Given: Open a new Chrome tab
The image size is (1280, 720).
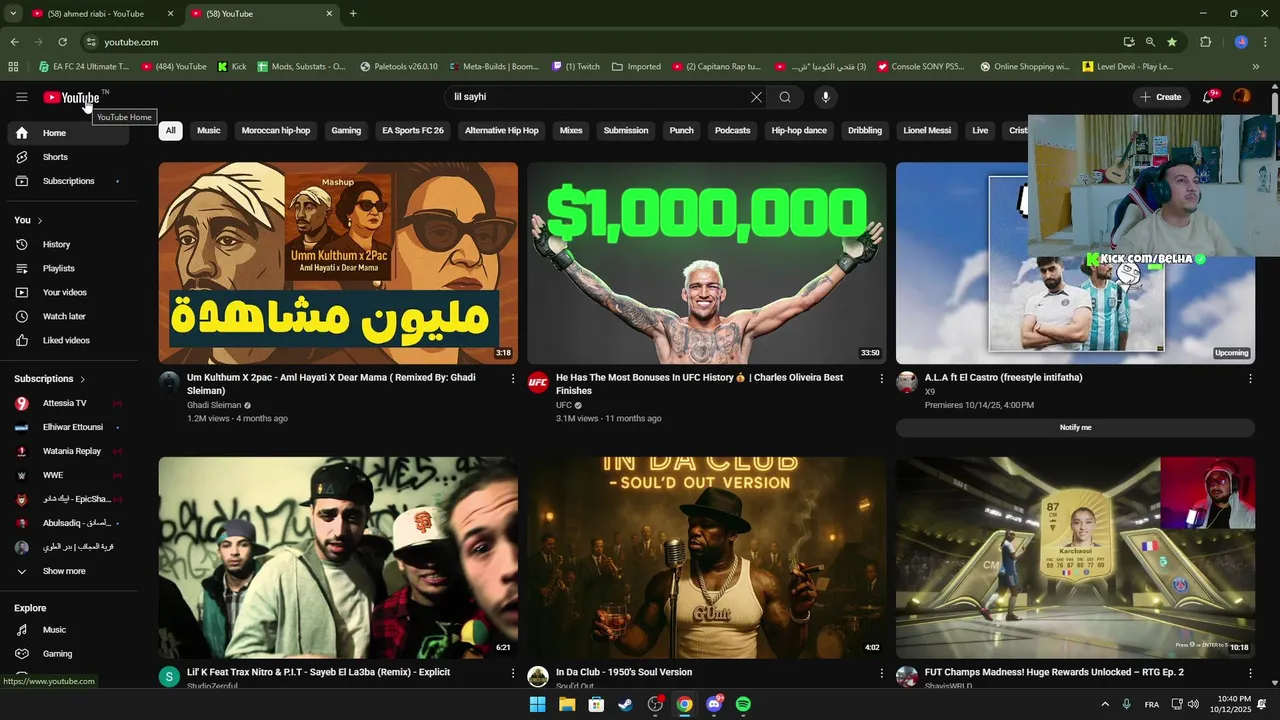Looking at the screenshot, I should (x=353, y=14).
